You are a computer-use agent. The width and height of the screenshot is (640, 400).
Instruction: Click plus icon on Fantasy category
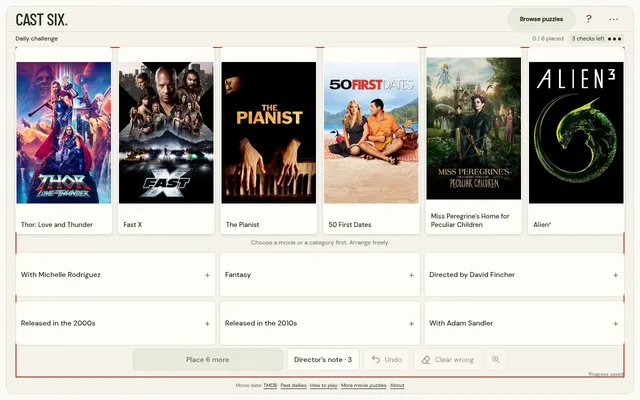click(x=411, y=275)
